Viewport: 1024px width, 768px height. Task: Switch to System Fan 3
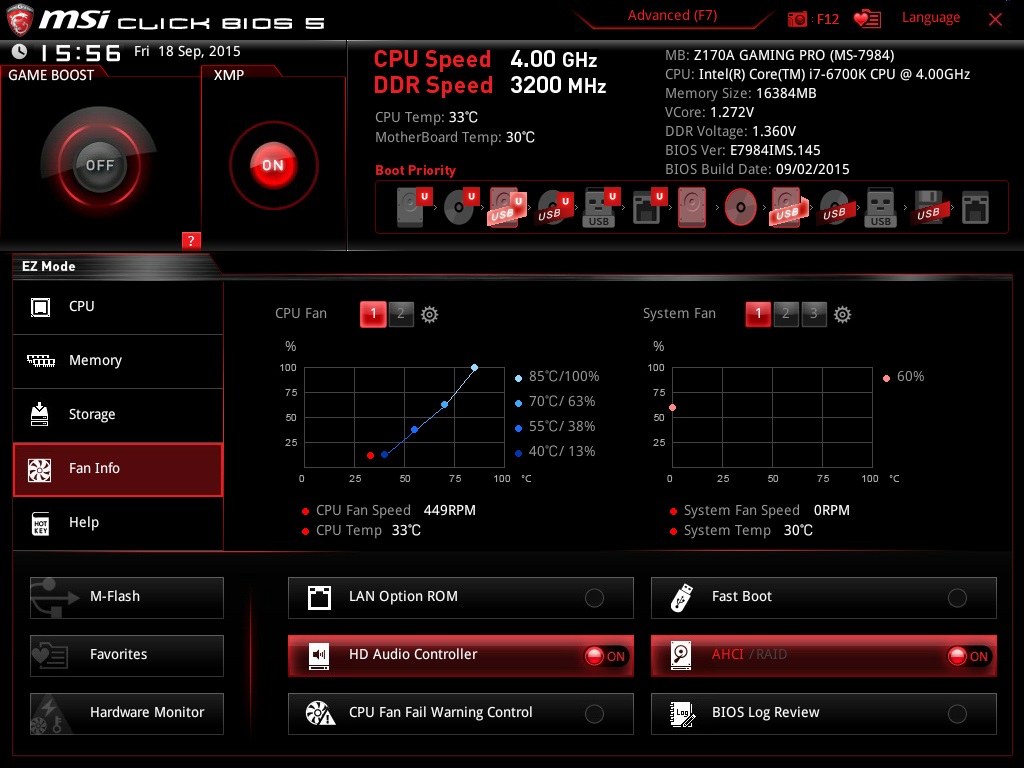[x=814, y=314]
